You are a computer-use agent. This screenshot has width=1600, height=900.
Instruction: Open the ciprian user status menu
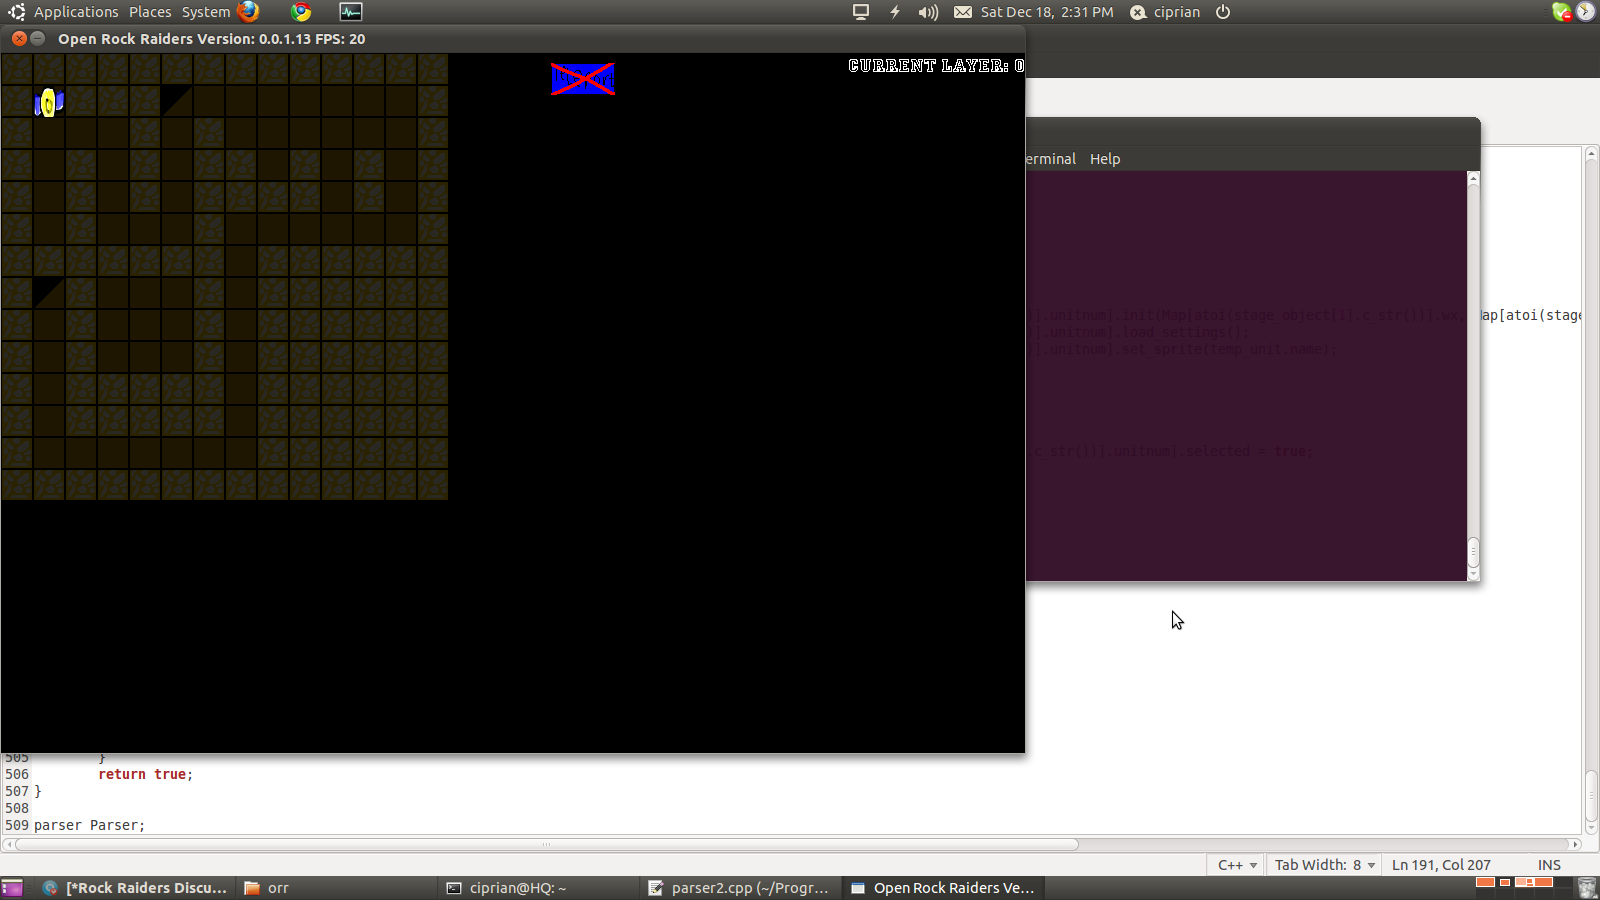tap(1165, 12)
